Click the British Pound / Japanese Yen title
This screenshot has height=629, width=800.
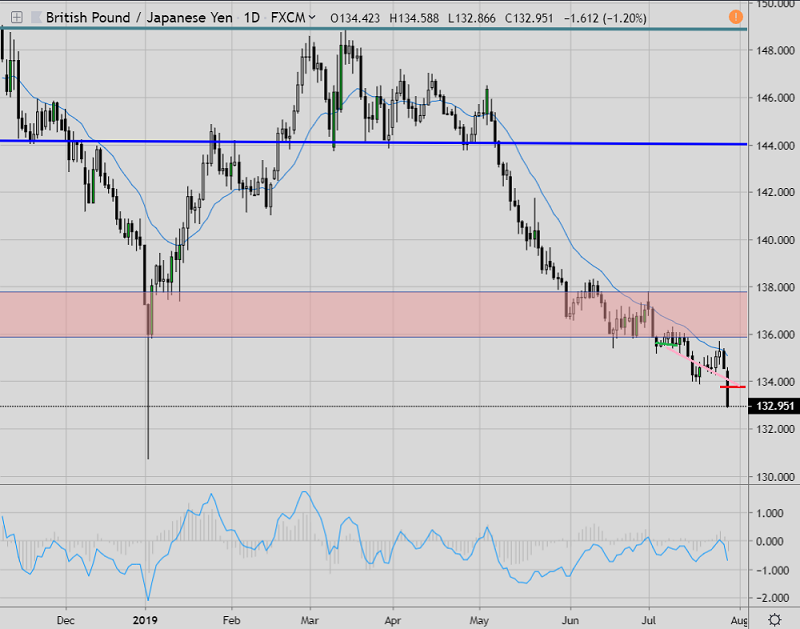[x=139, y=18]
